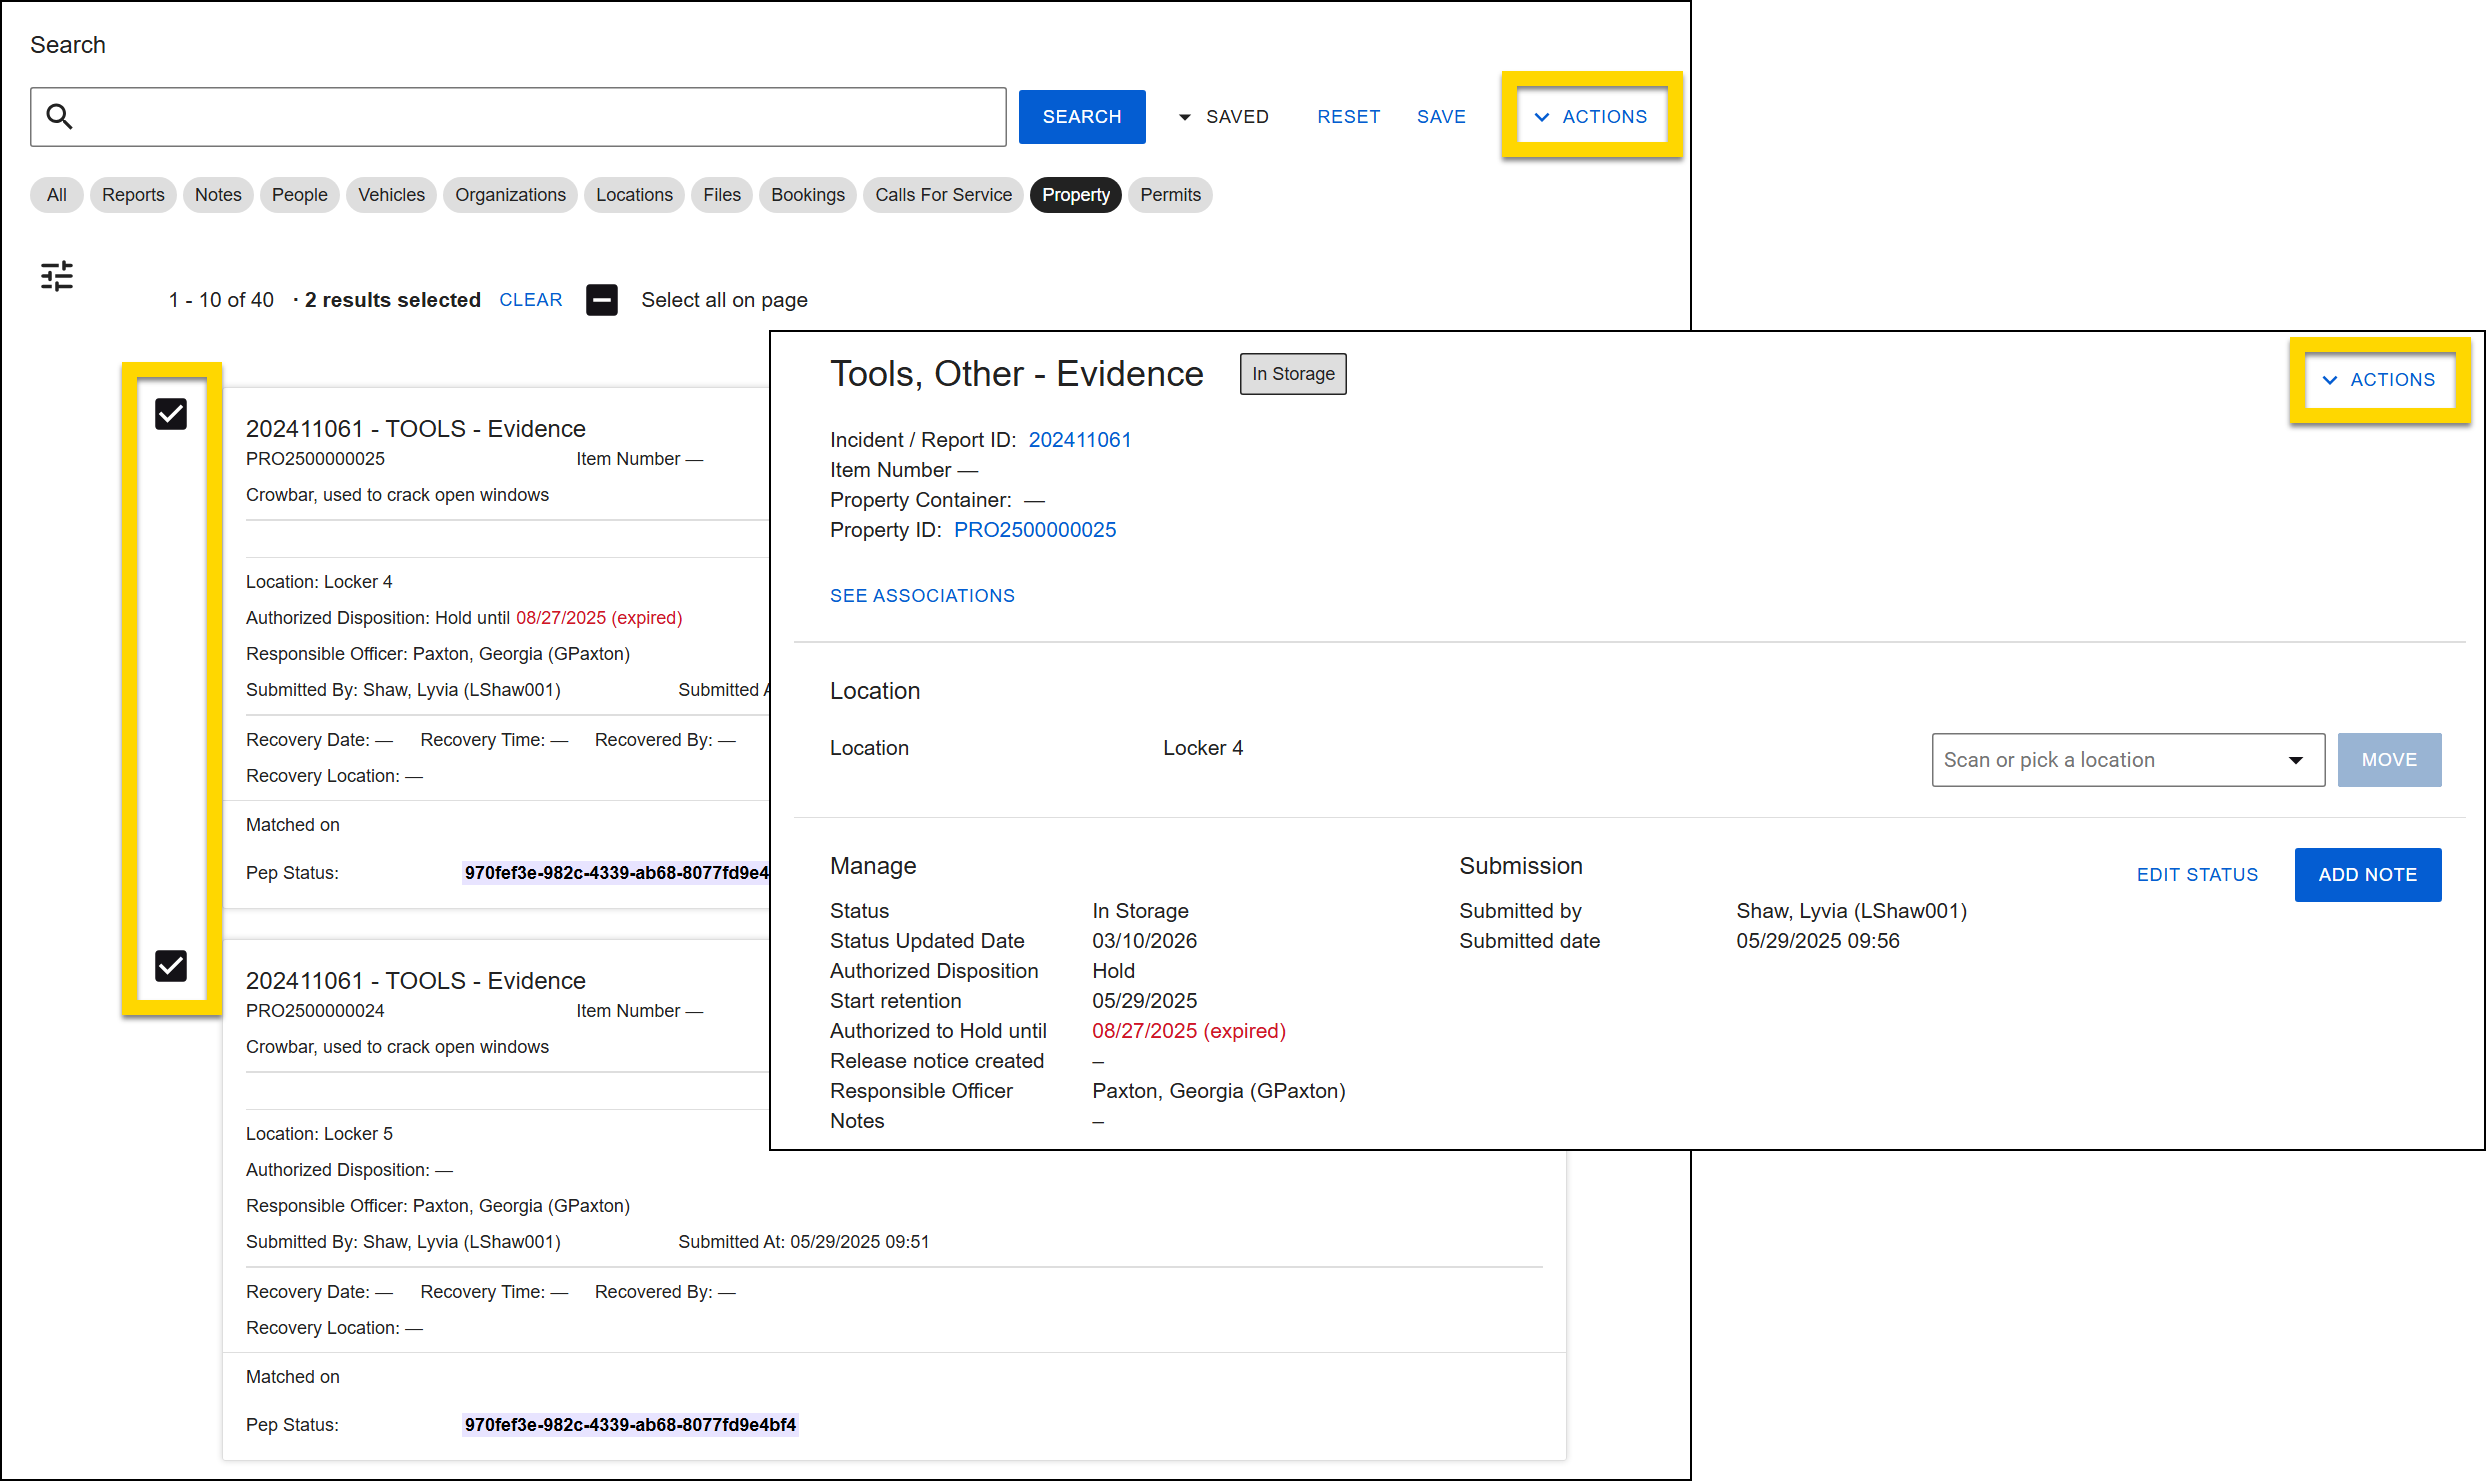Image resolution: width=2486 pixels, height=1481 pixels.
Task: Open the search page ACTIONS menu
Action: [x=1591, y=117]
